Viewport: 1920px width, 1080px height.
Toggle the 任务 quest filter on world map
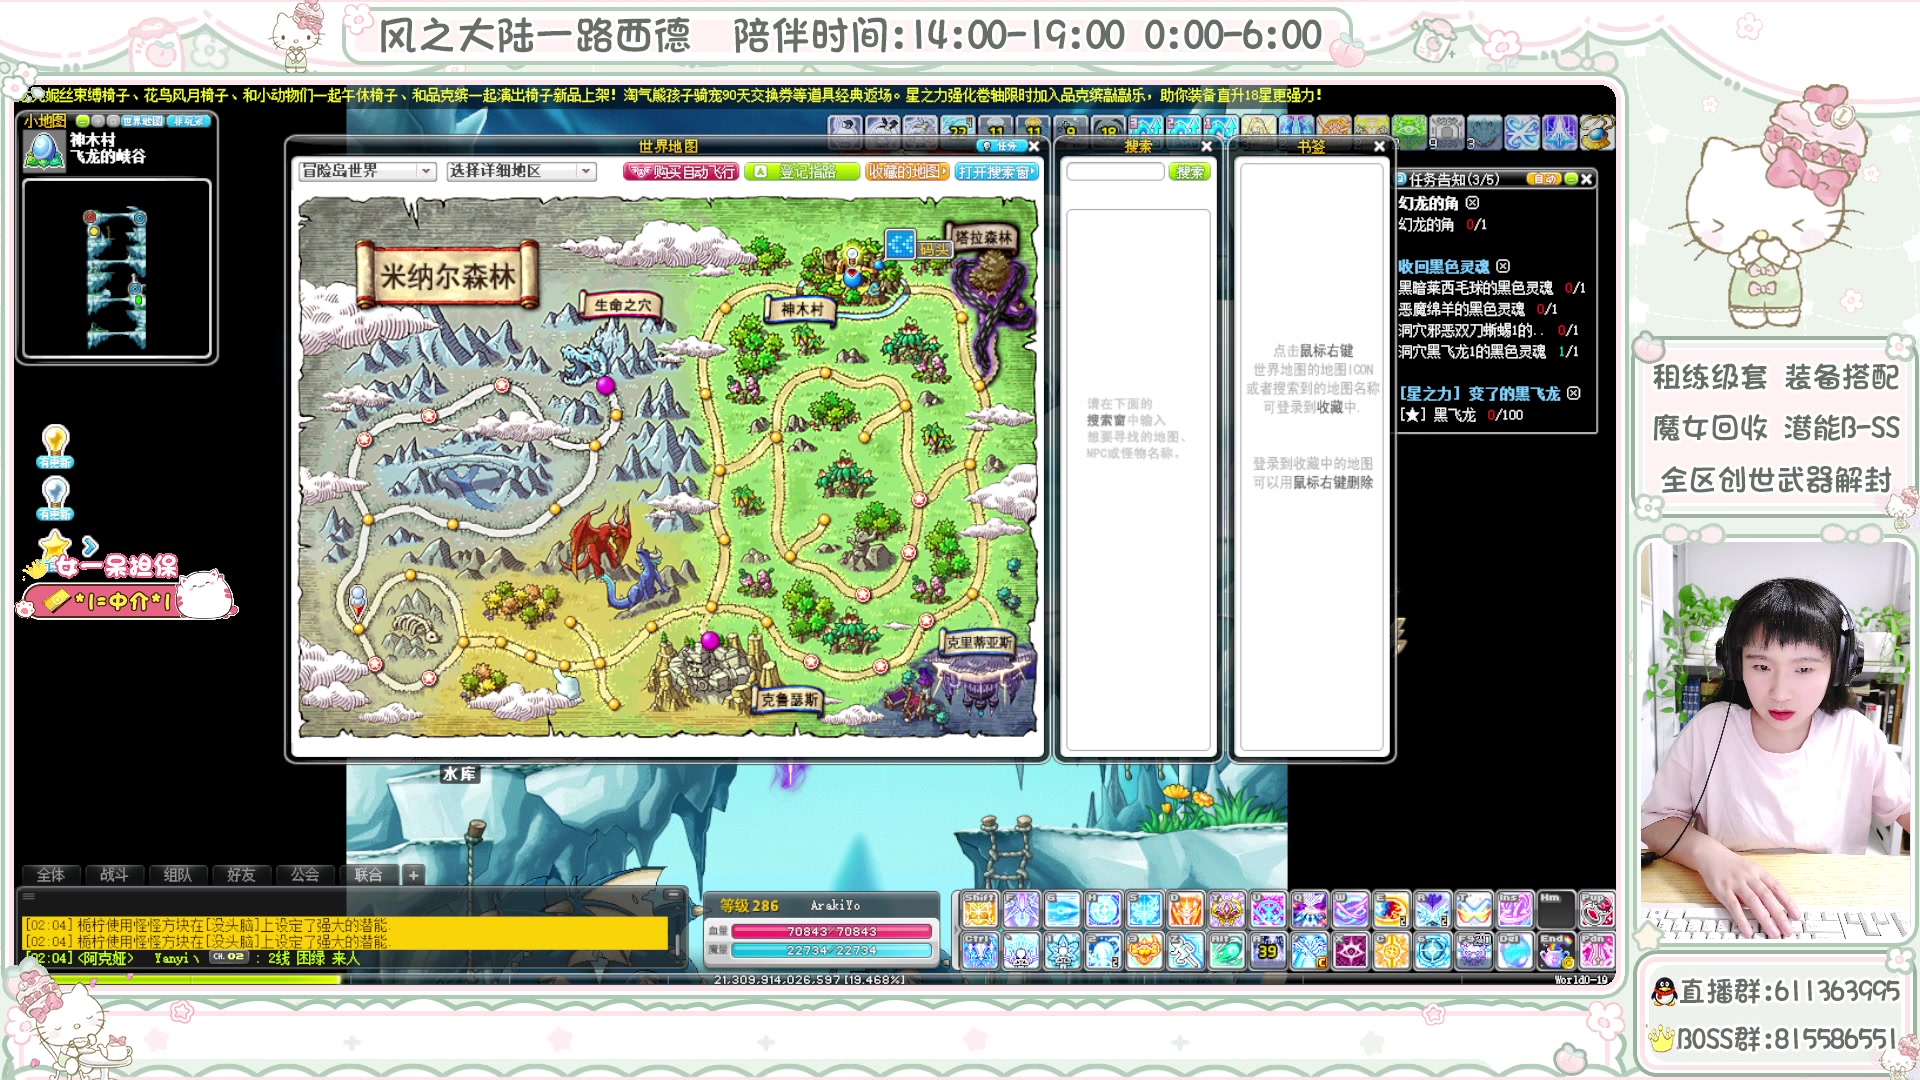(1001, 146)
